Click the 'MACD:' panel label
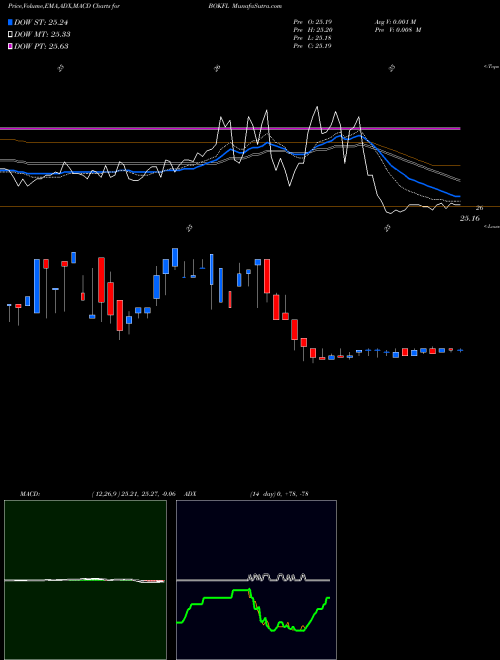Screen dimensions: 500x660 30,493
